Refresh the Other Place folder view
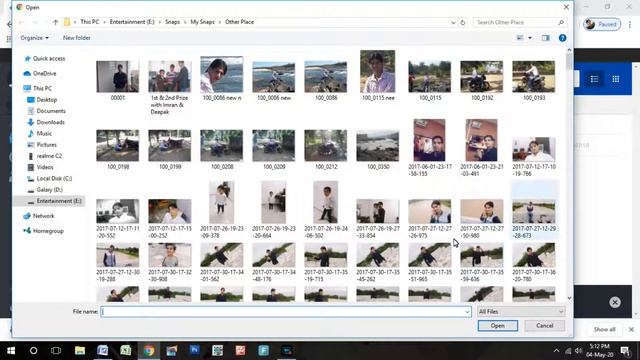Image resolution: width=640 pixels, height=360 pixels. coord(462,22)
